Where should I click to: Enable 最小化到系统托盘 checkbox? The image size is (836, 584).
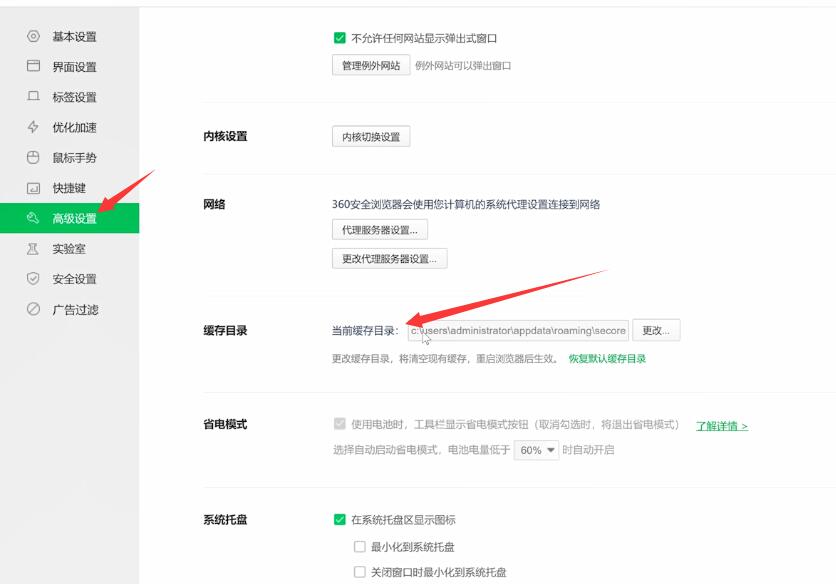coord(360,547)
